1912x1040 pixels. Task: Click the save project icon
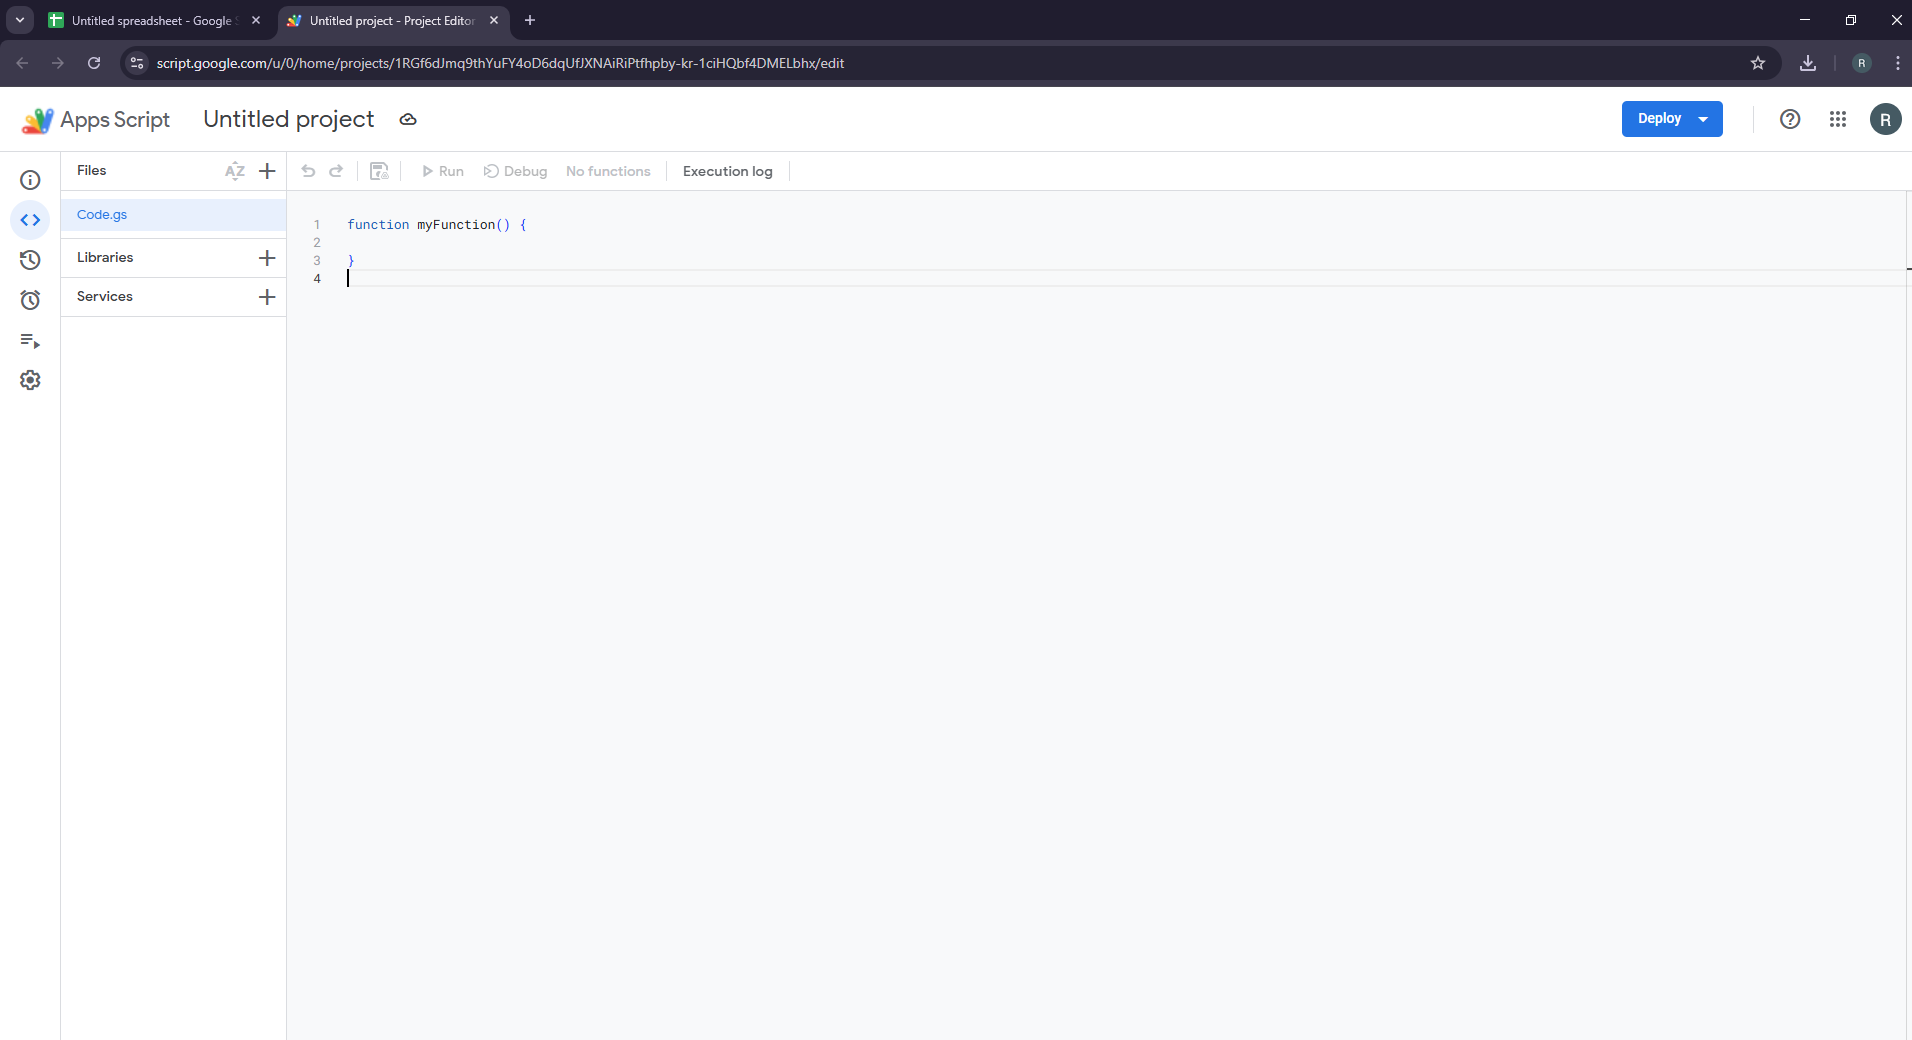click(x=379, y=171)
